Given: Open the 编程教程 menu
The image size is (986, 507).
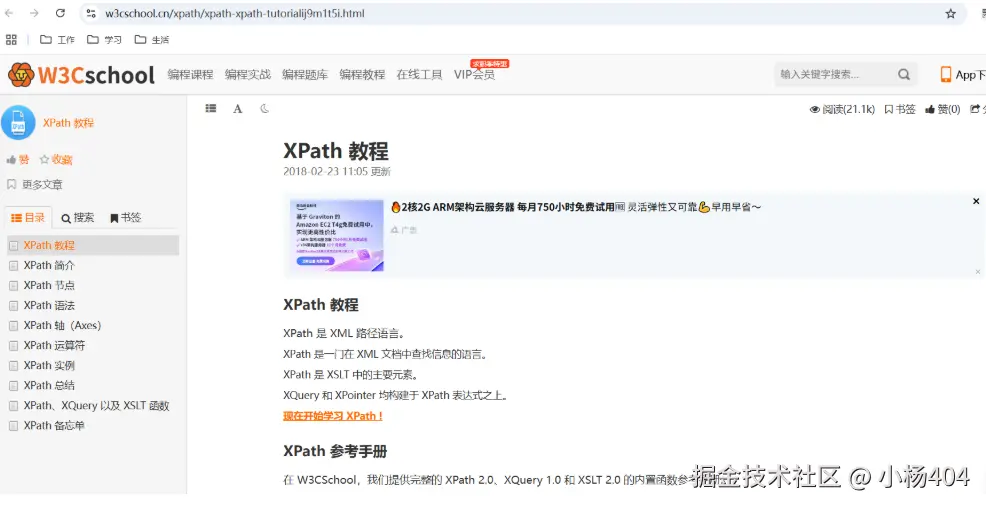Looking at the screenshot, I should click(362, 74).
